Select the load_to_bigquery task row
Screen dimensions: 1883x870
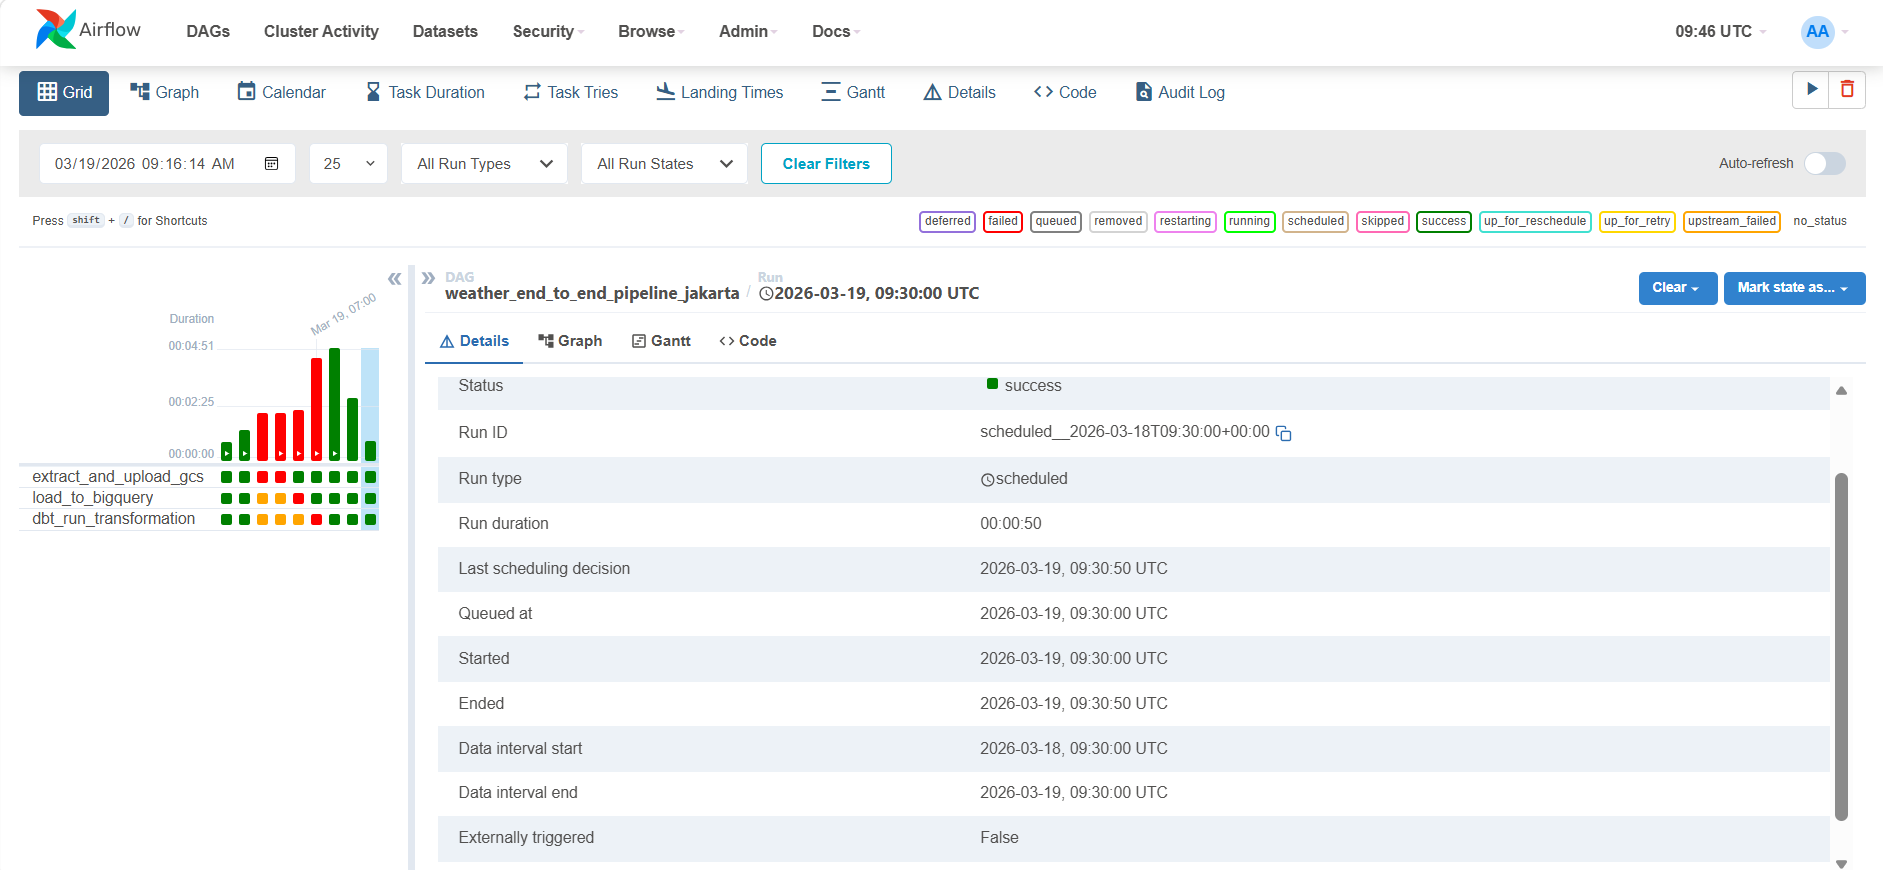(93, 498)
